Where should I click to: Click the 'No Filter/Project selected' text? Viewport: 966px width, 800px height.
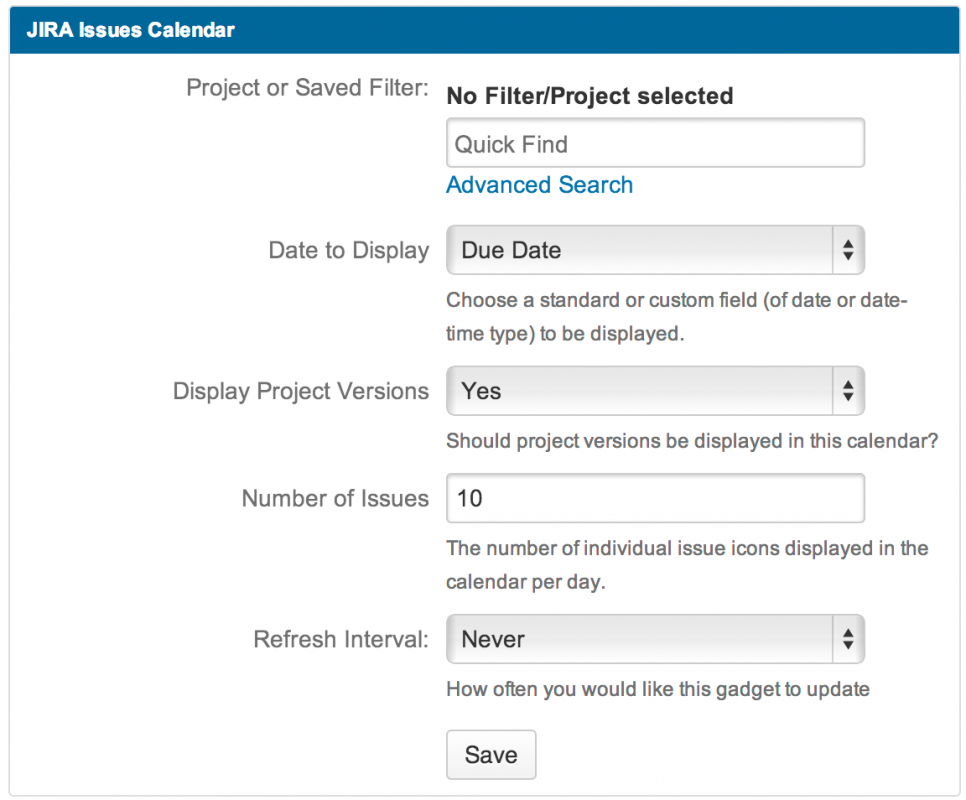[589, 96]
